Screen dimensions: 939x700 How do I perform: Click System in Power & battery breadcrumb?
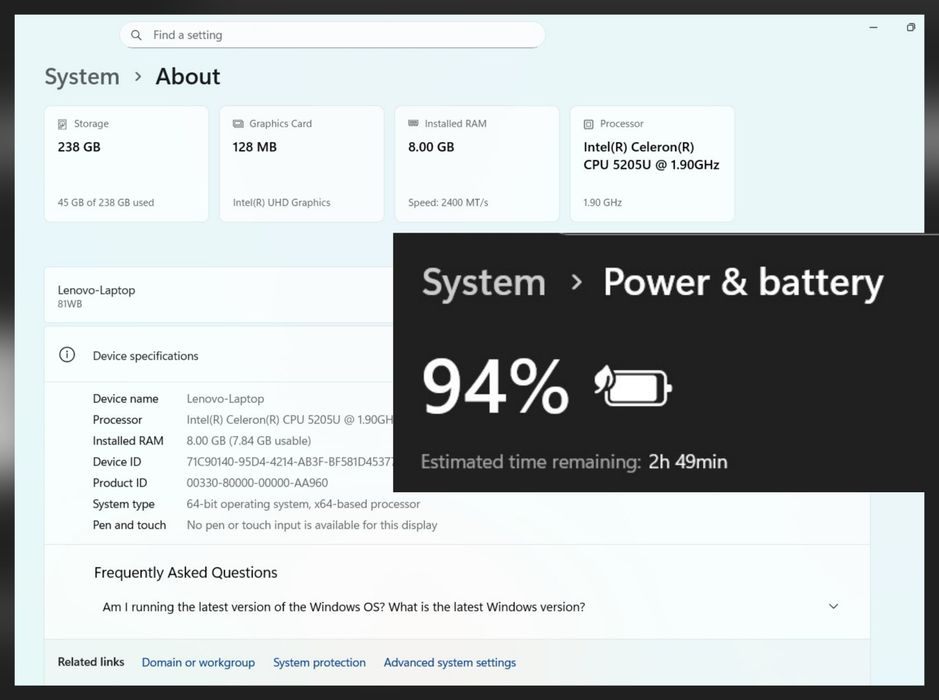tap(484, 283)
